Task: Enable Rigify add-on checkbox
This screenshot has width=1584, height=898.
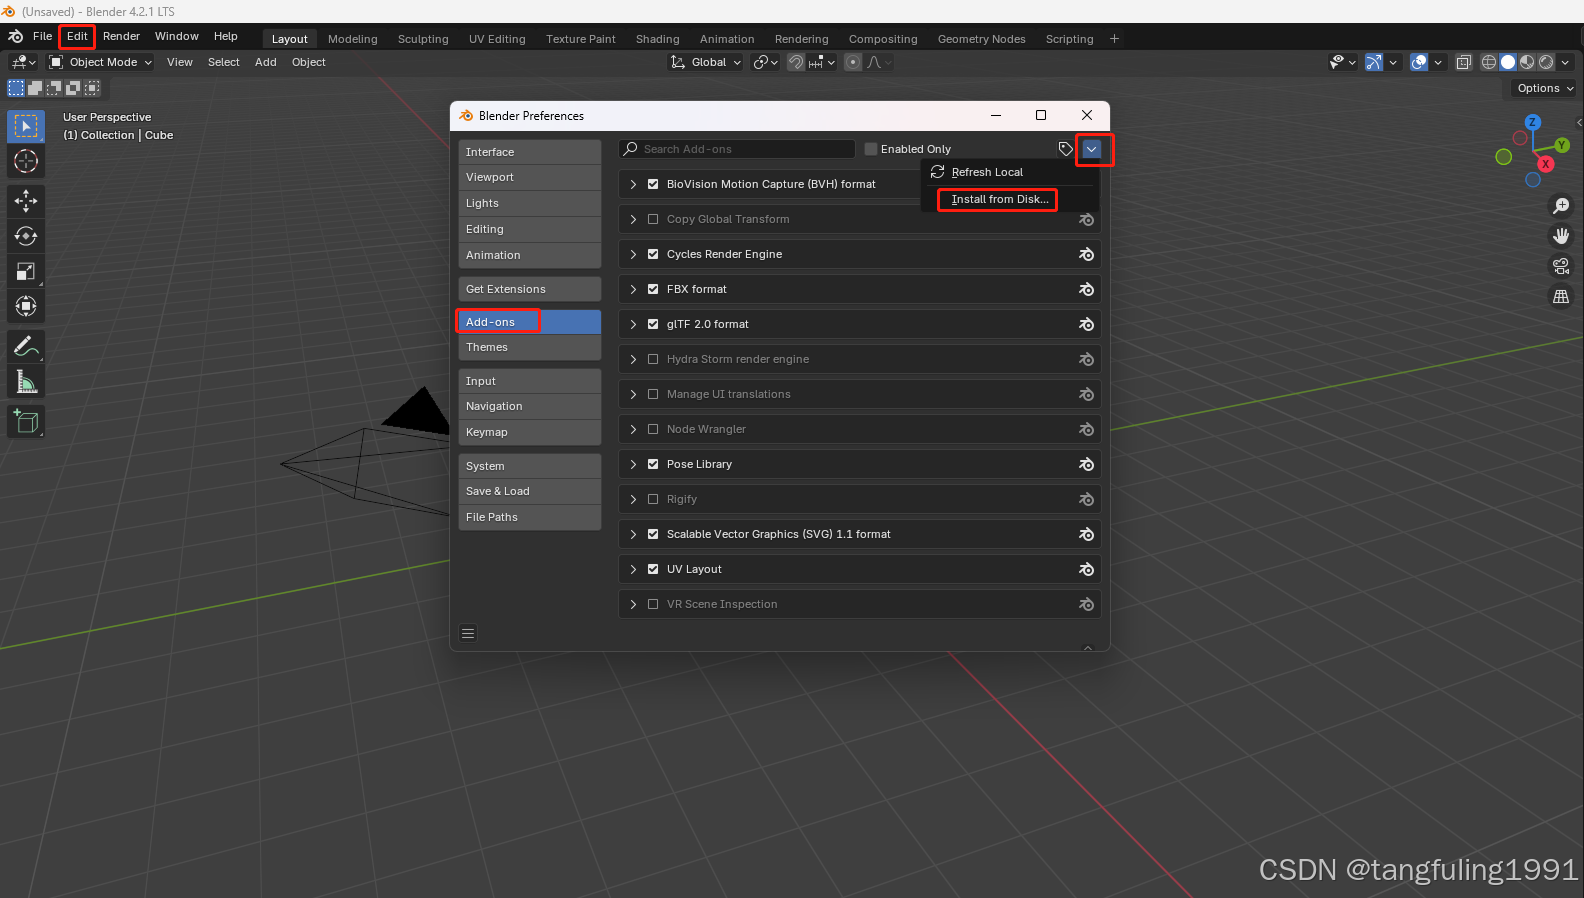Action: pos(653,499)
